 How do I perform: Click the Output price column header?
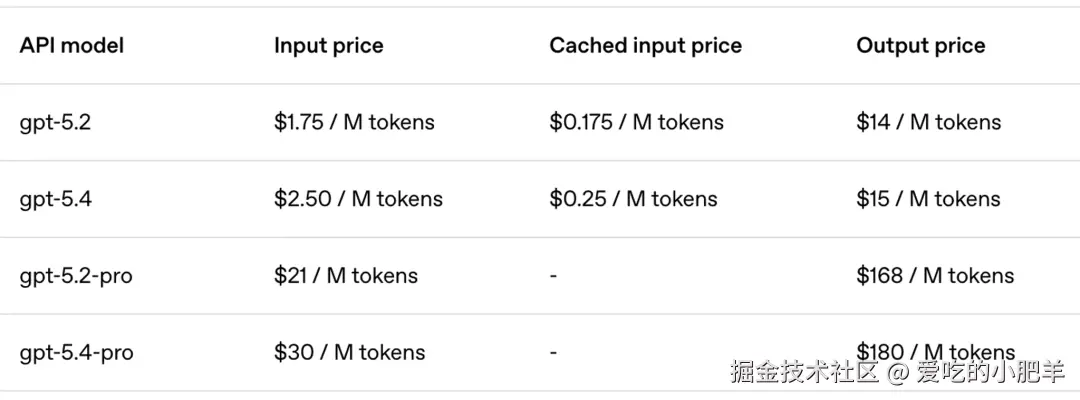[920, 46]
